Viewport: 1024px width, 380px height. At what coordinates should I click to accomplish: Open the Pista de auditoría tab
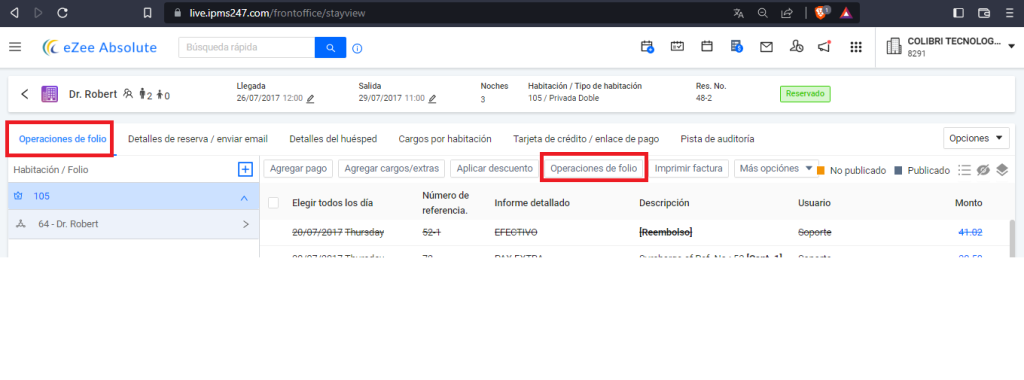pos(717,139)
